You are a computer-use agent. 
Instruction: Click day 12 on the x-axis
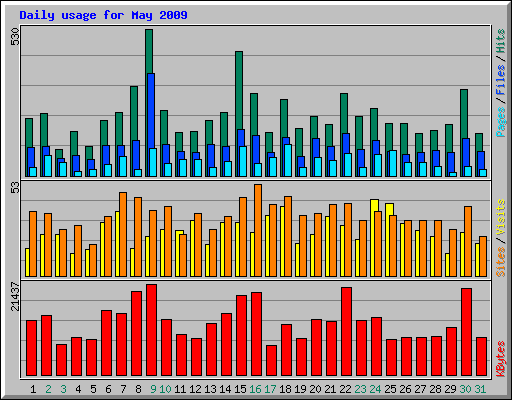click(195, 389)
